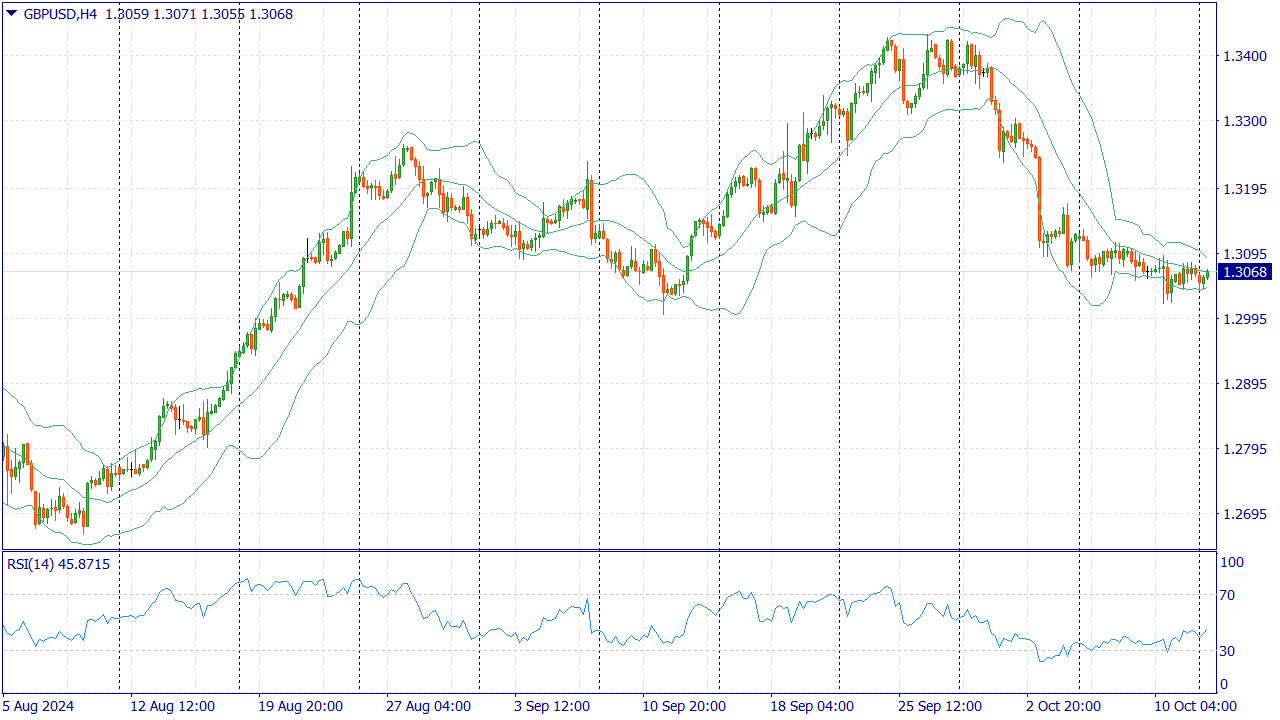This screenshot has height=720, width=1280.
Task: Click the 1.3300 price axis label
Action: pyautogui.click(x=1243, y=121)
